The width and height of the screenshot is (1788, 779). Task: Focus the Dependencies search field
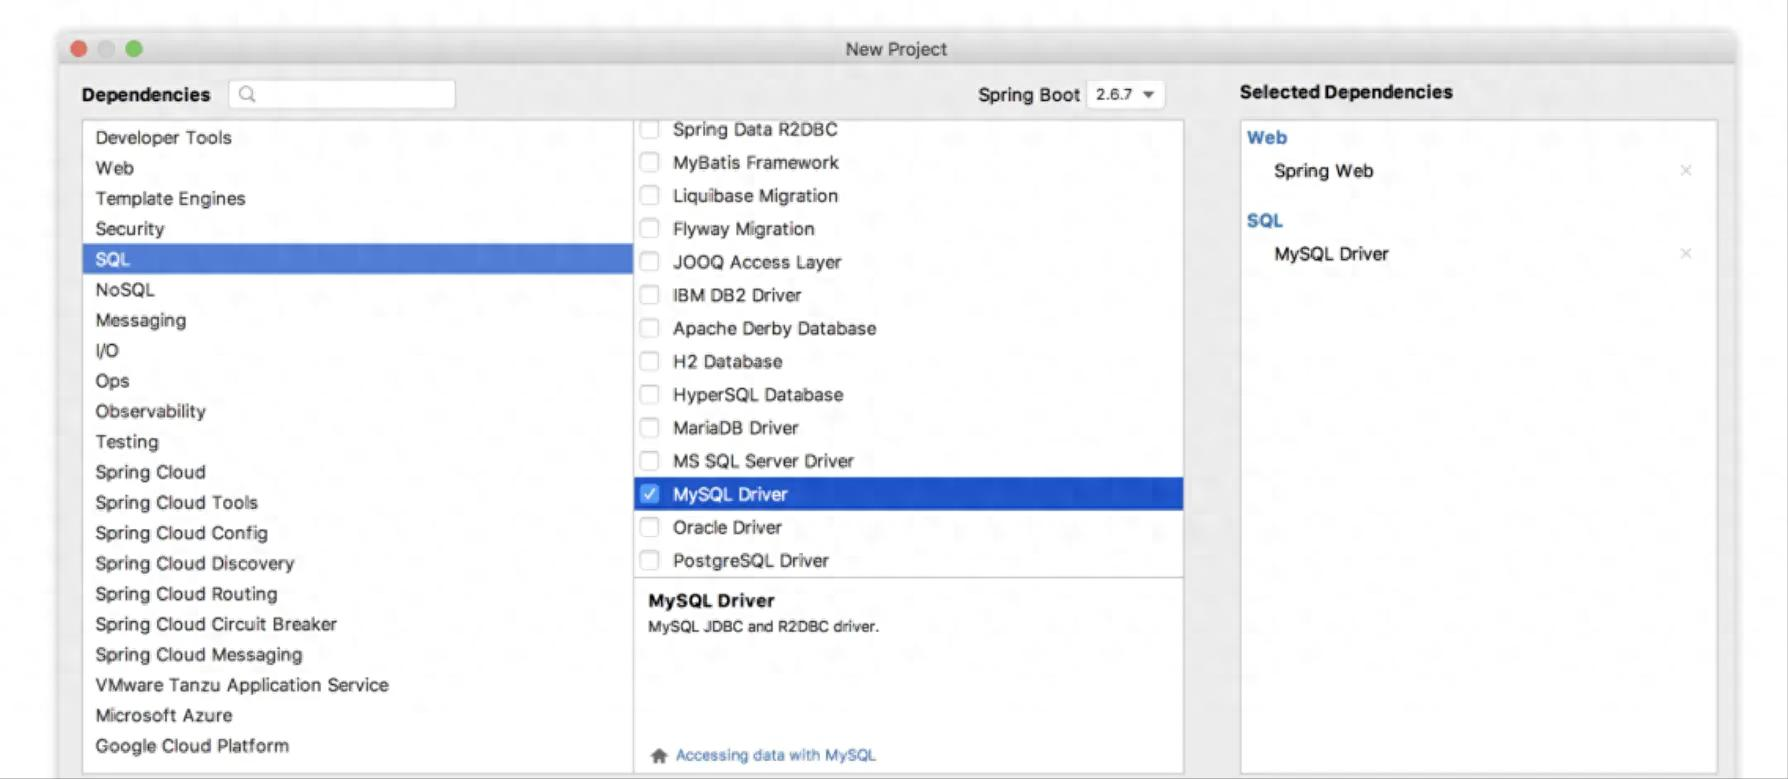pyautogui.click(x=342, y=94)
